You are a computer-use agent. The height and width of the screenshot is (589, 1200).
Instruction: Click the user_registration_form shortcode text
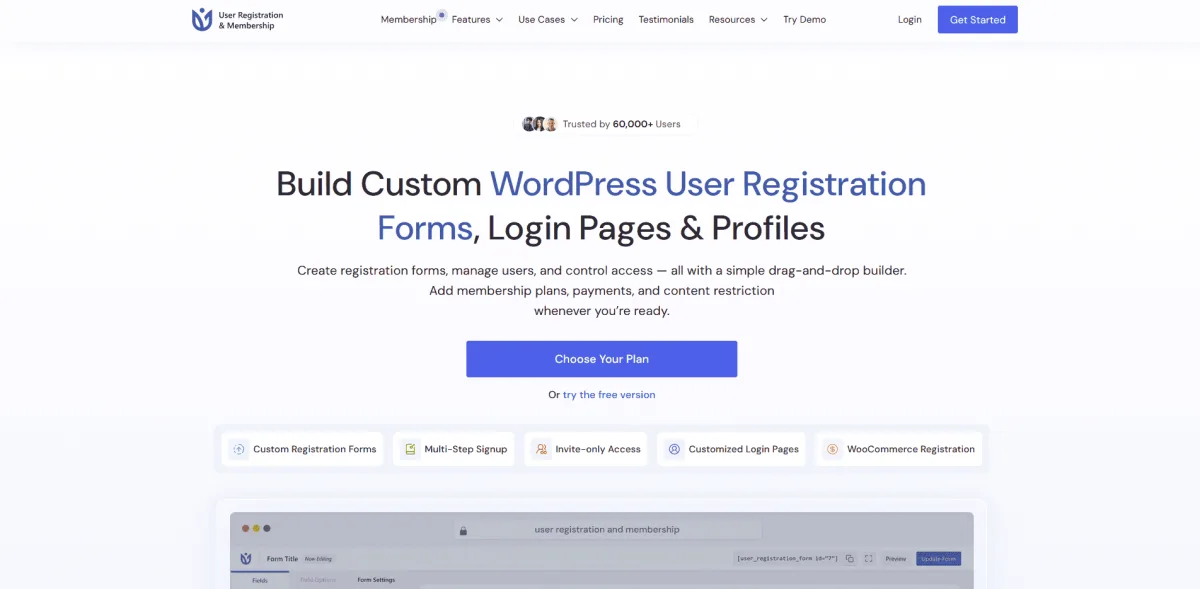[x=786, y=559]
